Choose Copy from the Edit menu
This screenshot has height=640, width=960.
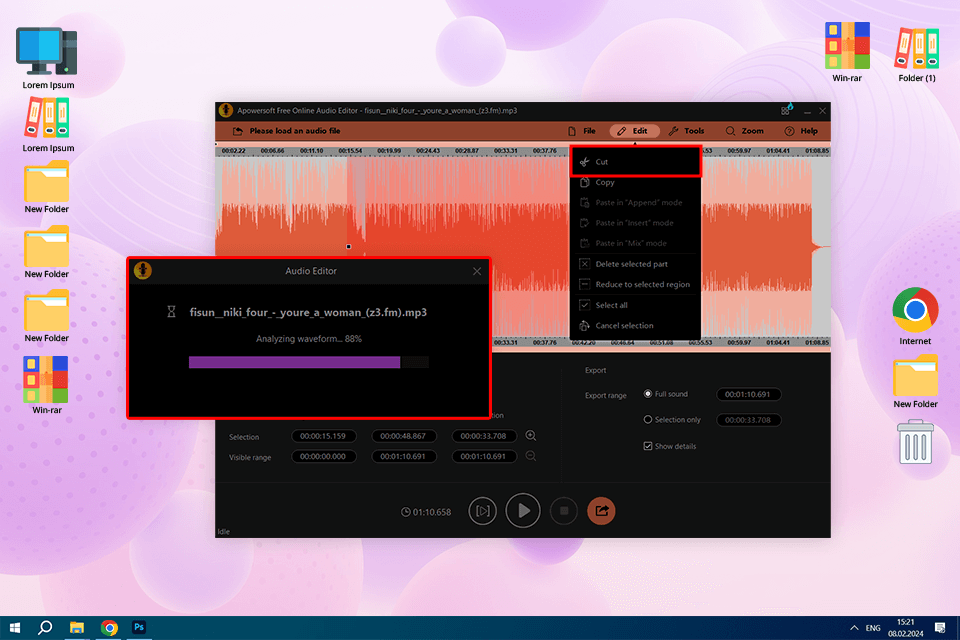[x=636, y=183]
